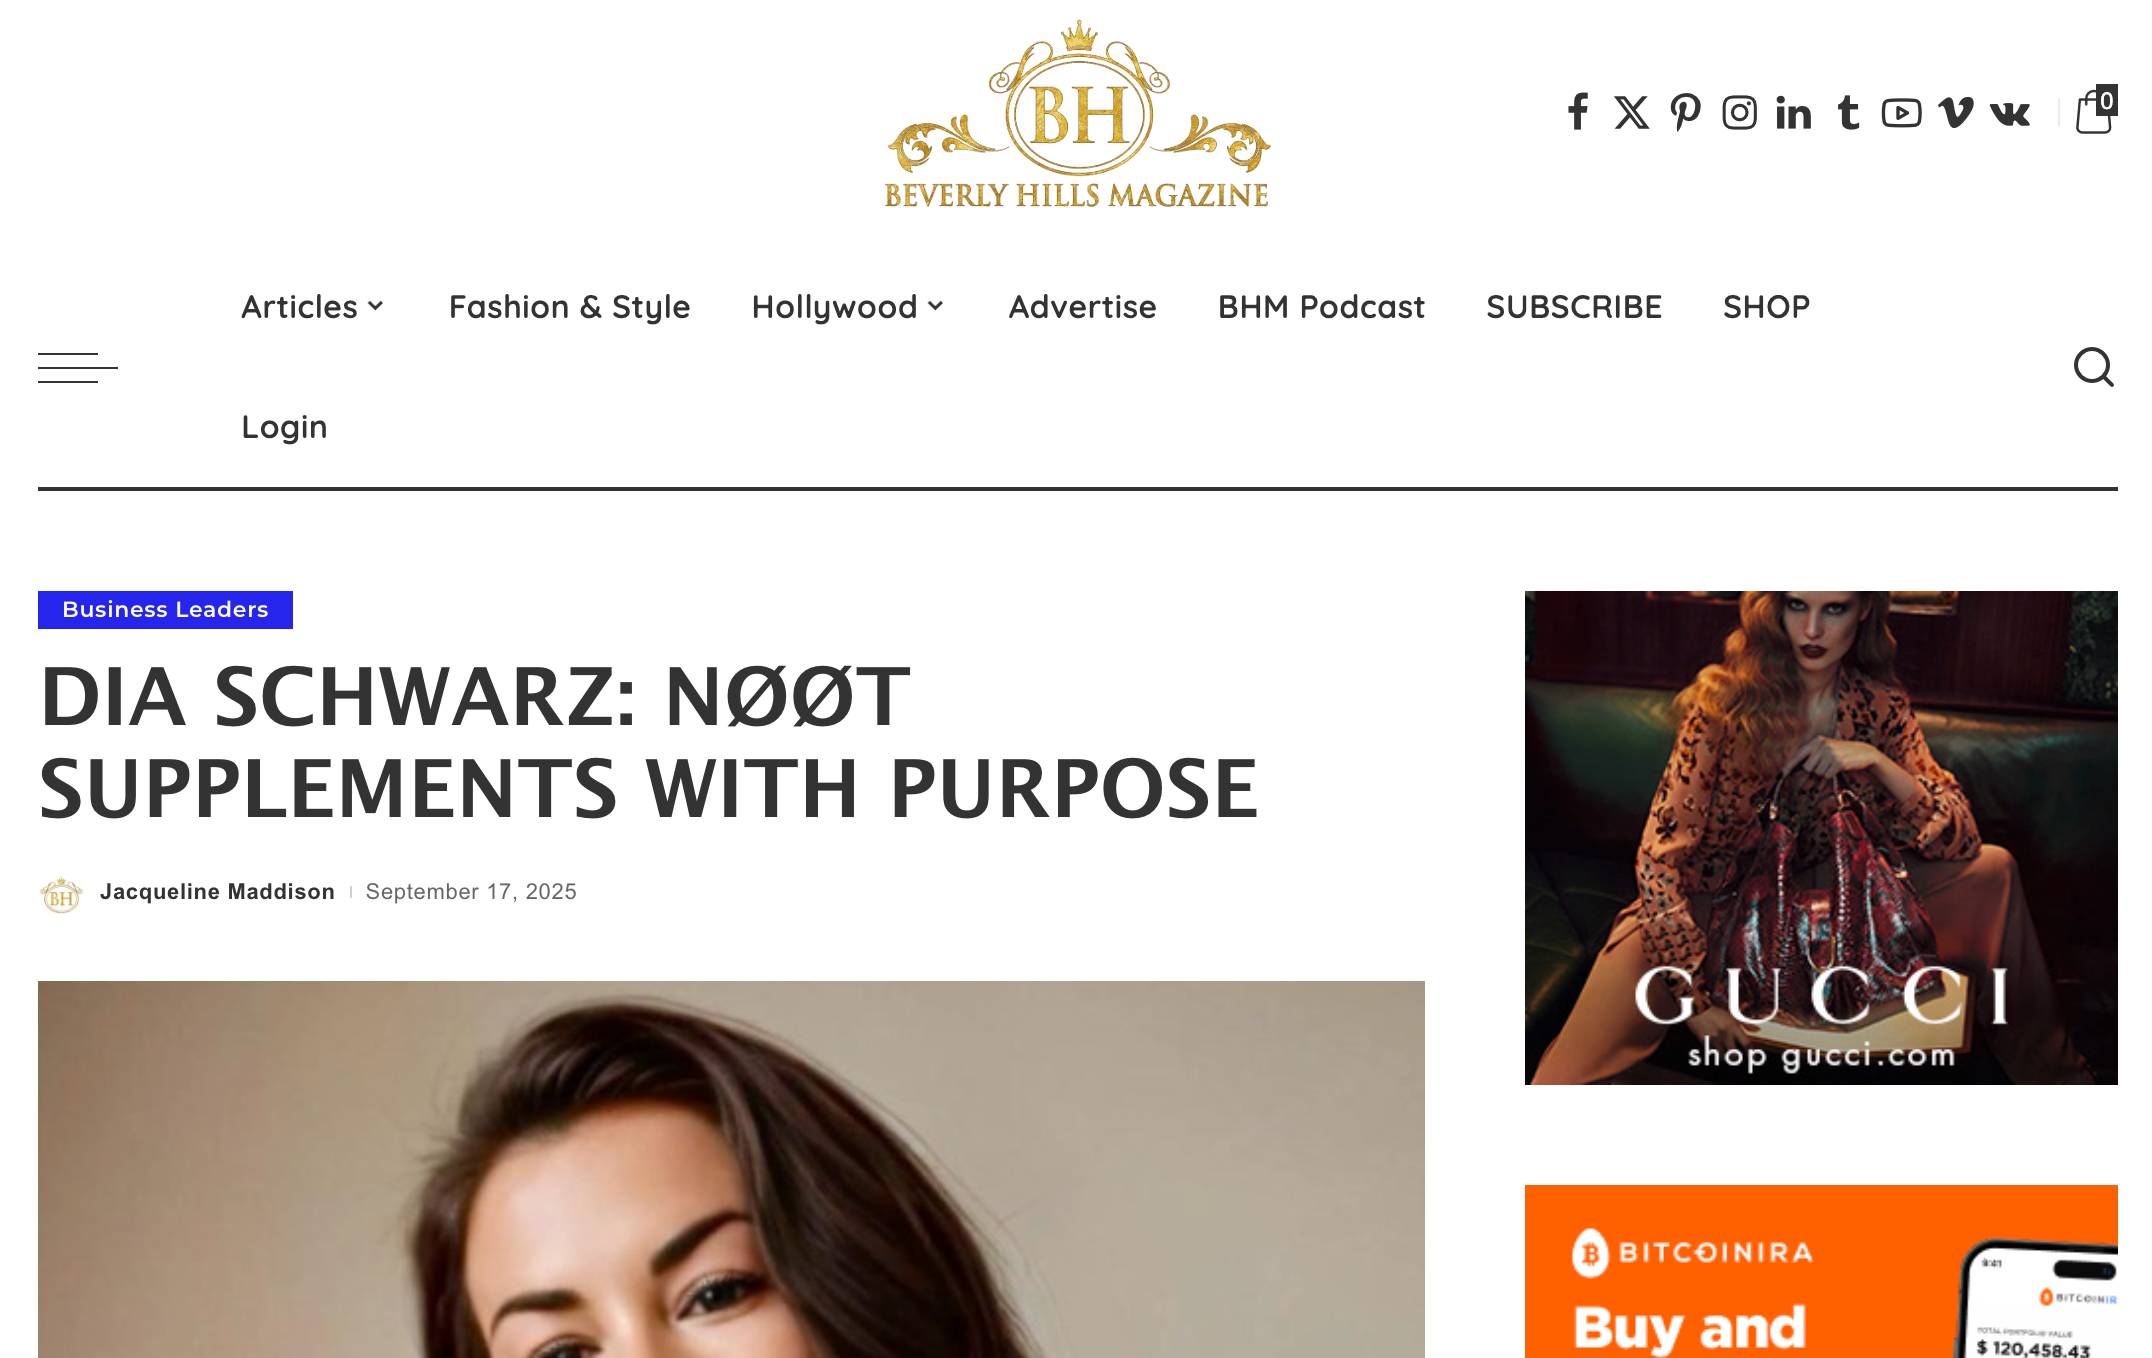Open the Vimeo icon

pyautogui.click(x=1955, y=112)
